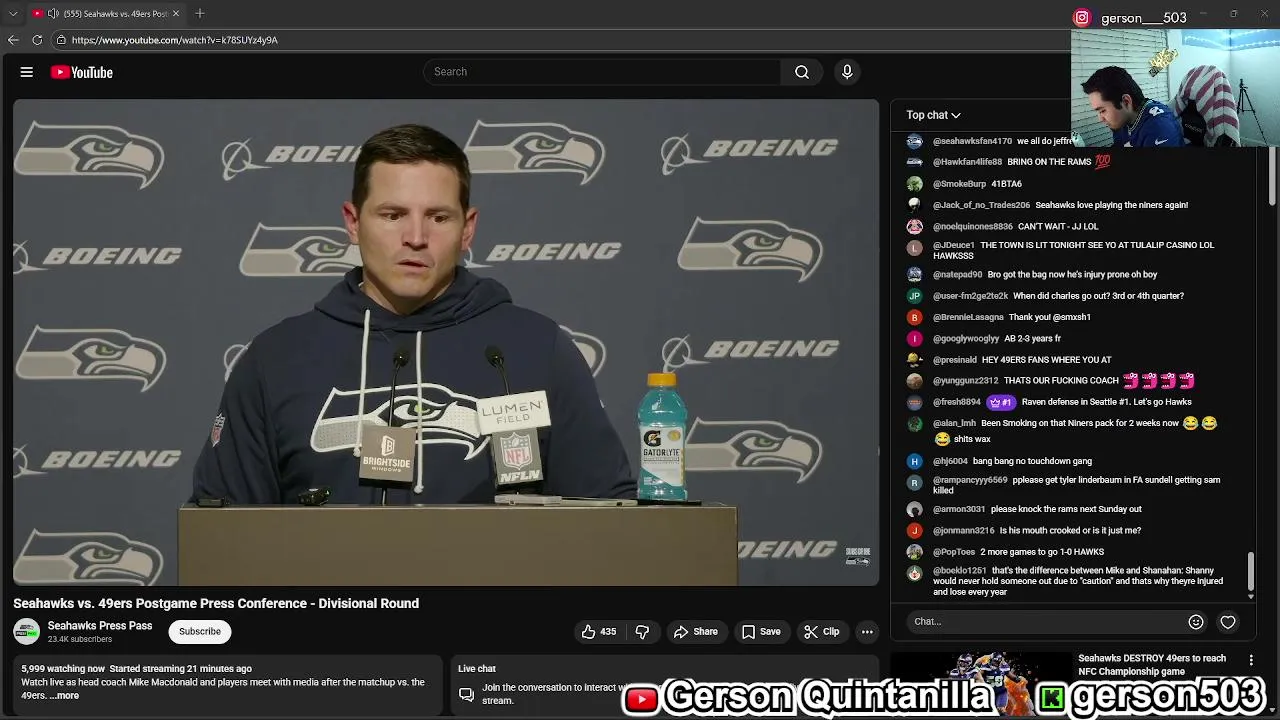Click username @boeklo1251 in chat

(x=959, y=571)
